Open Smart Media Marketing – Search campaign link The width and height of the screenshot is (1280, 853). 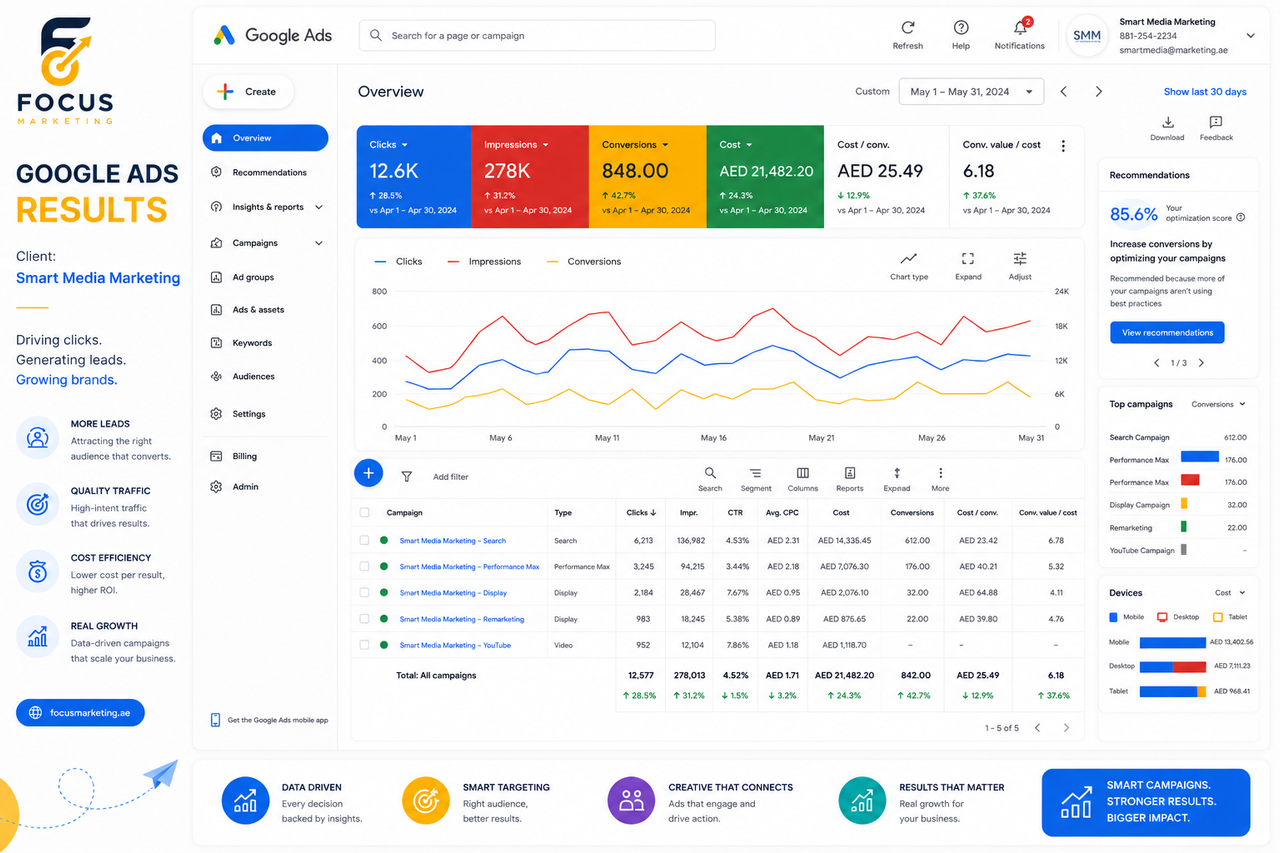(x=453, y=541)
